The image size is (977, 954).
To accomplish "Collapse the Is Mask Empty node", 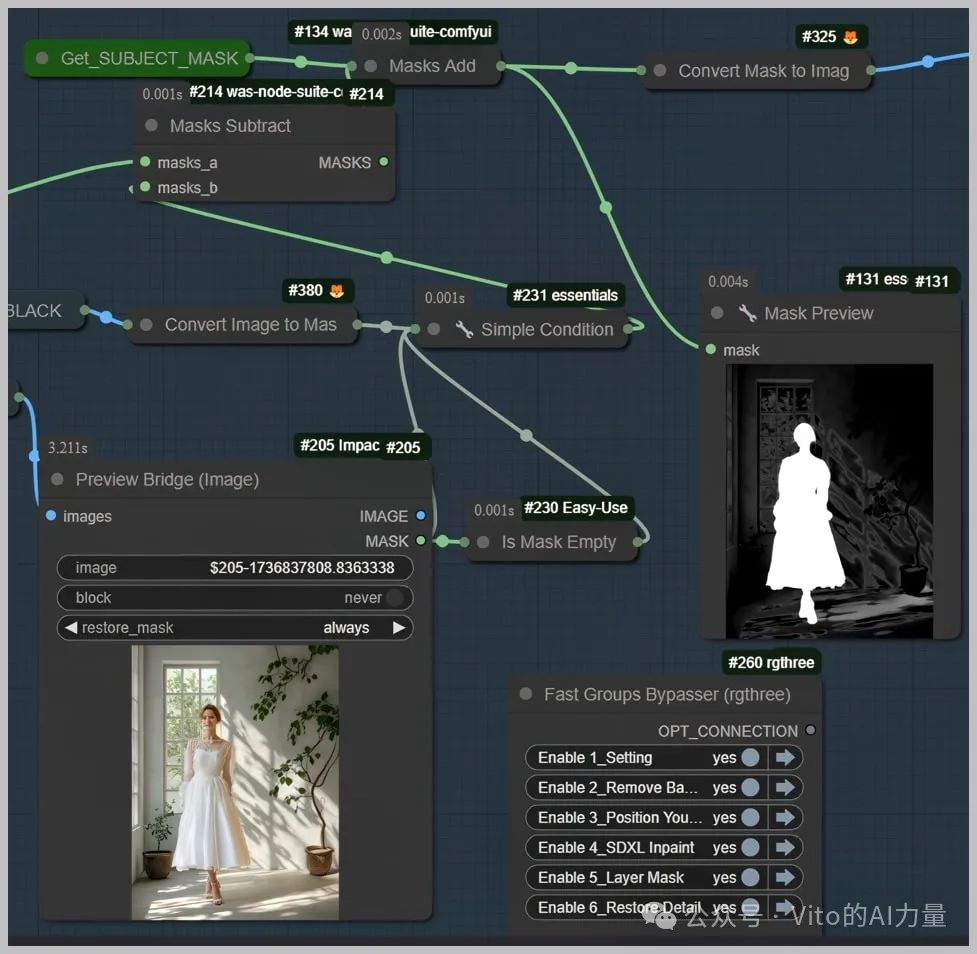I will point(483,542).
